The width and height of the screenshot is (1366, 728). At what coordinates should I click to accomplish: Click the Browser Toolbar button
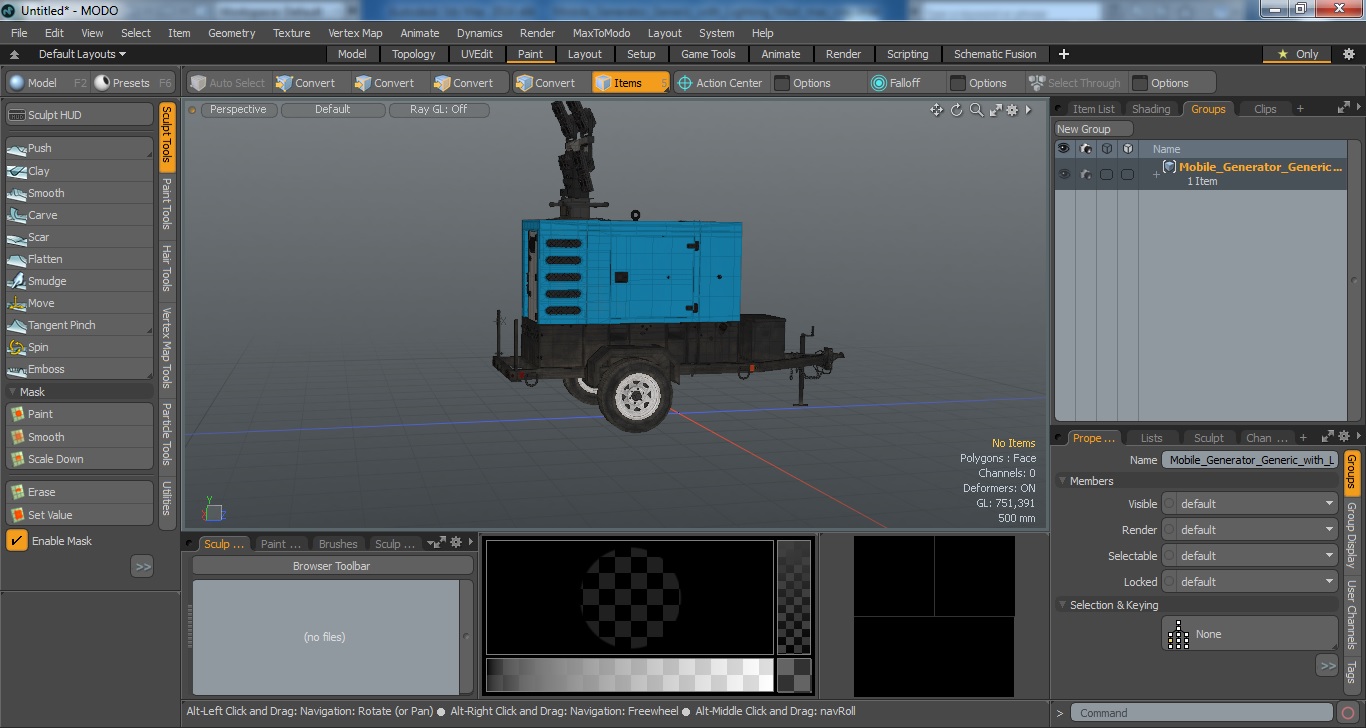pyautogui.click(x=332, y=566)
